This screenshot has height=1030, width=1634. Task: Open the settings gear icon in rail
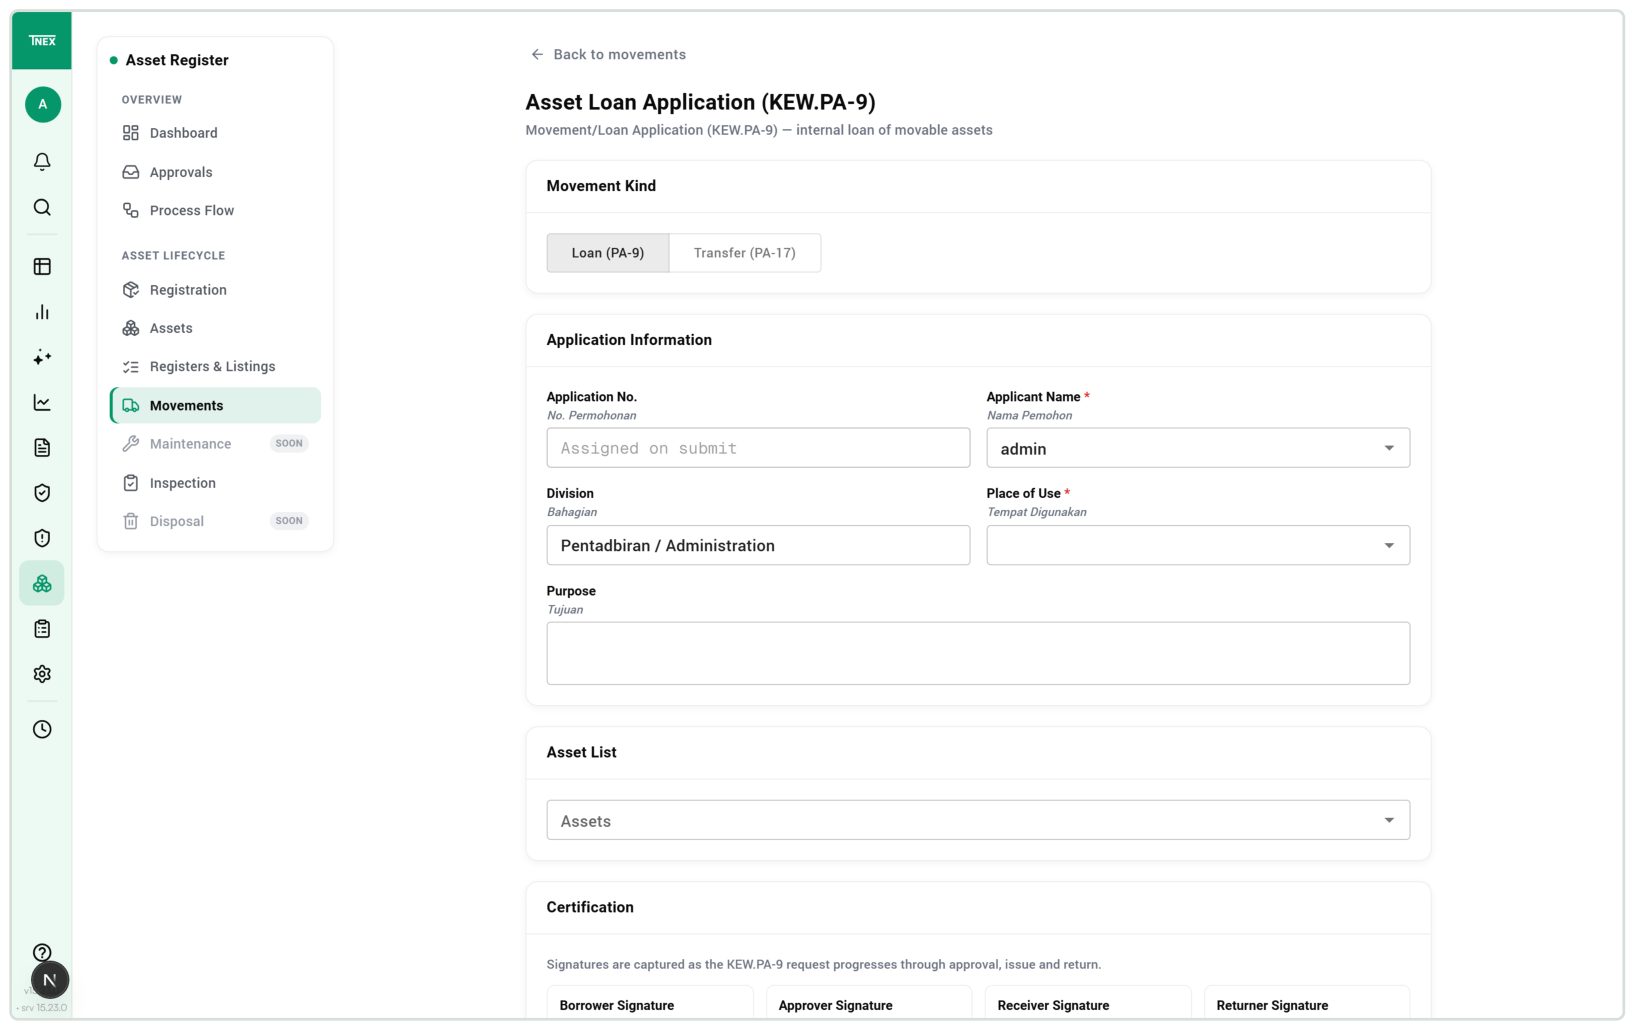(42, 674)
